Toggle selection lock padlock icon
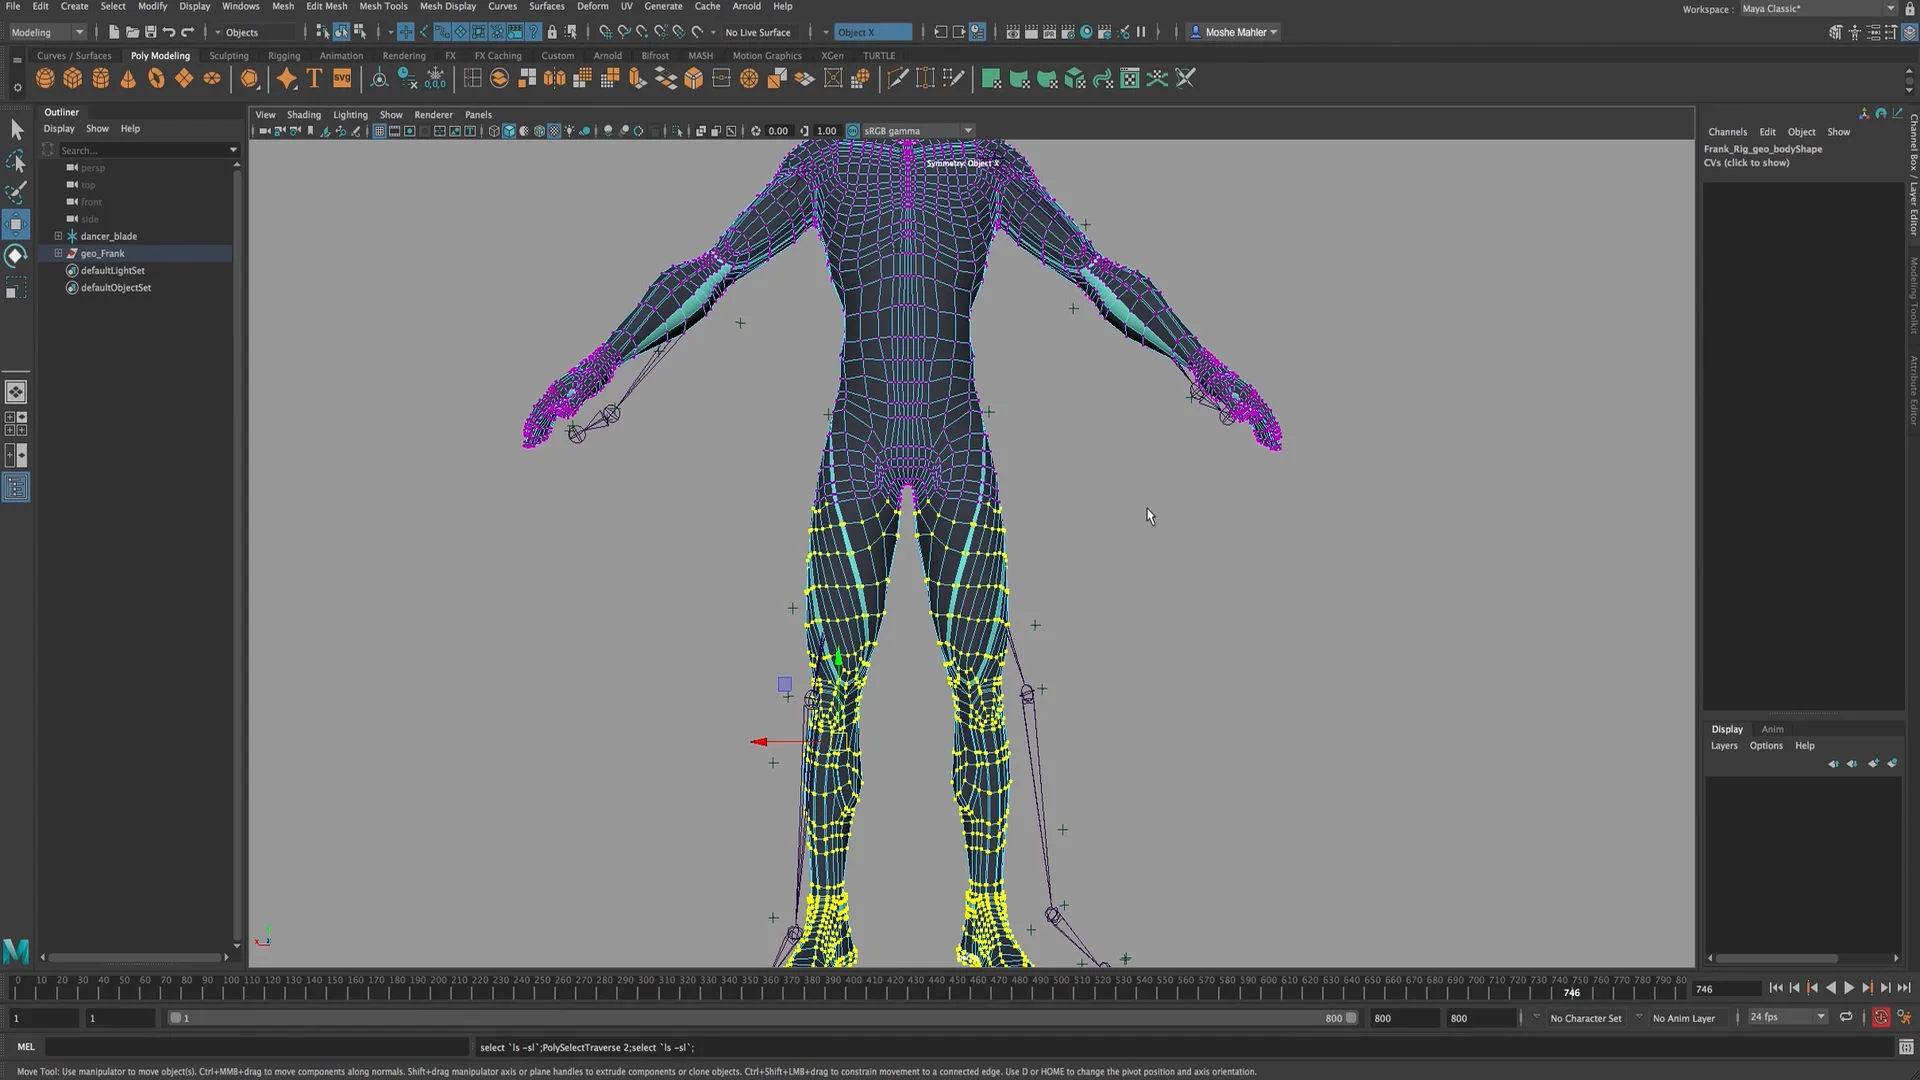The image size is (1920, 1080). coord(552,32)
